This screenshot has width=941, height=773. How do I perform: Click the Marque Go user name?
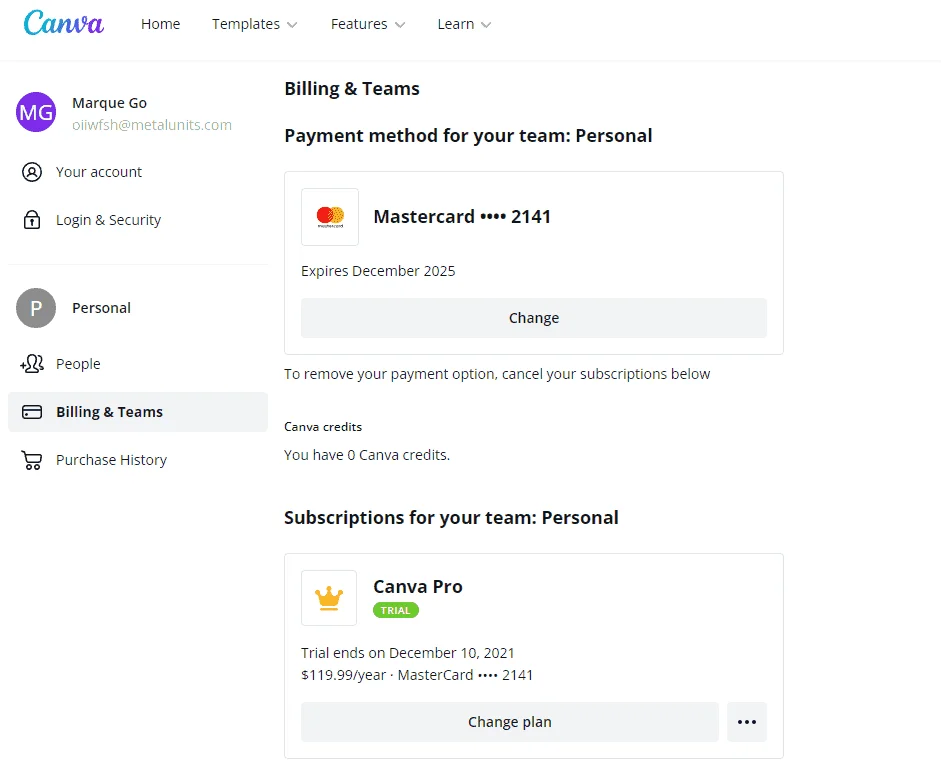(x=109, y=103)
